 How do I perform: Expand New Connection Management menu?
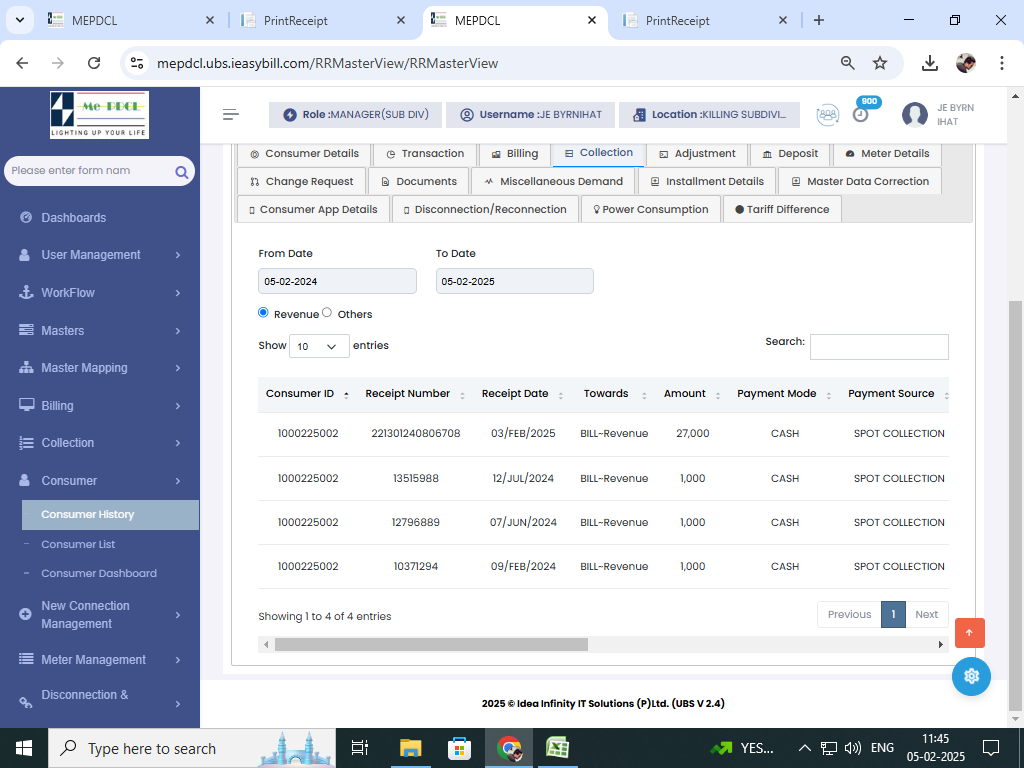pyautogui.click(x=99, y=615)
